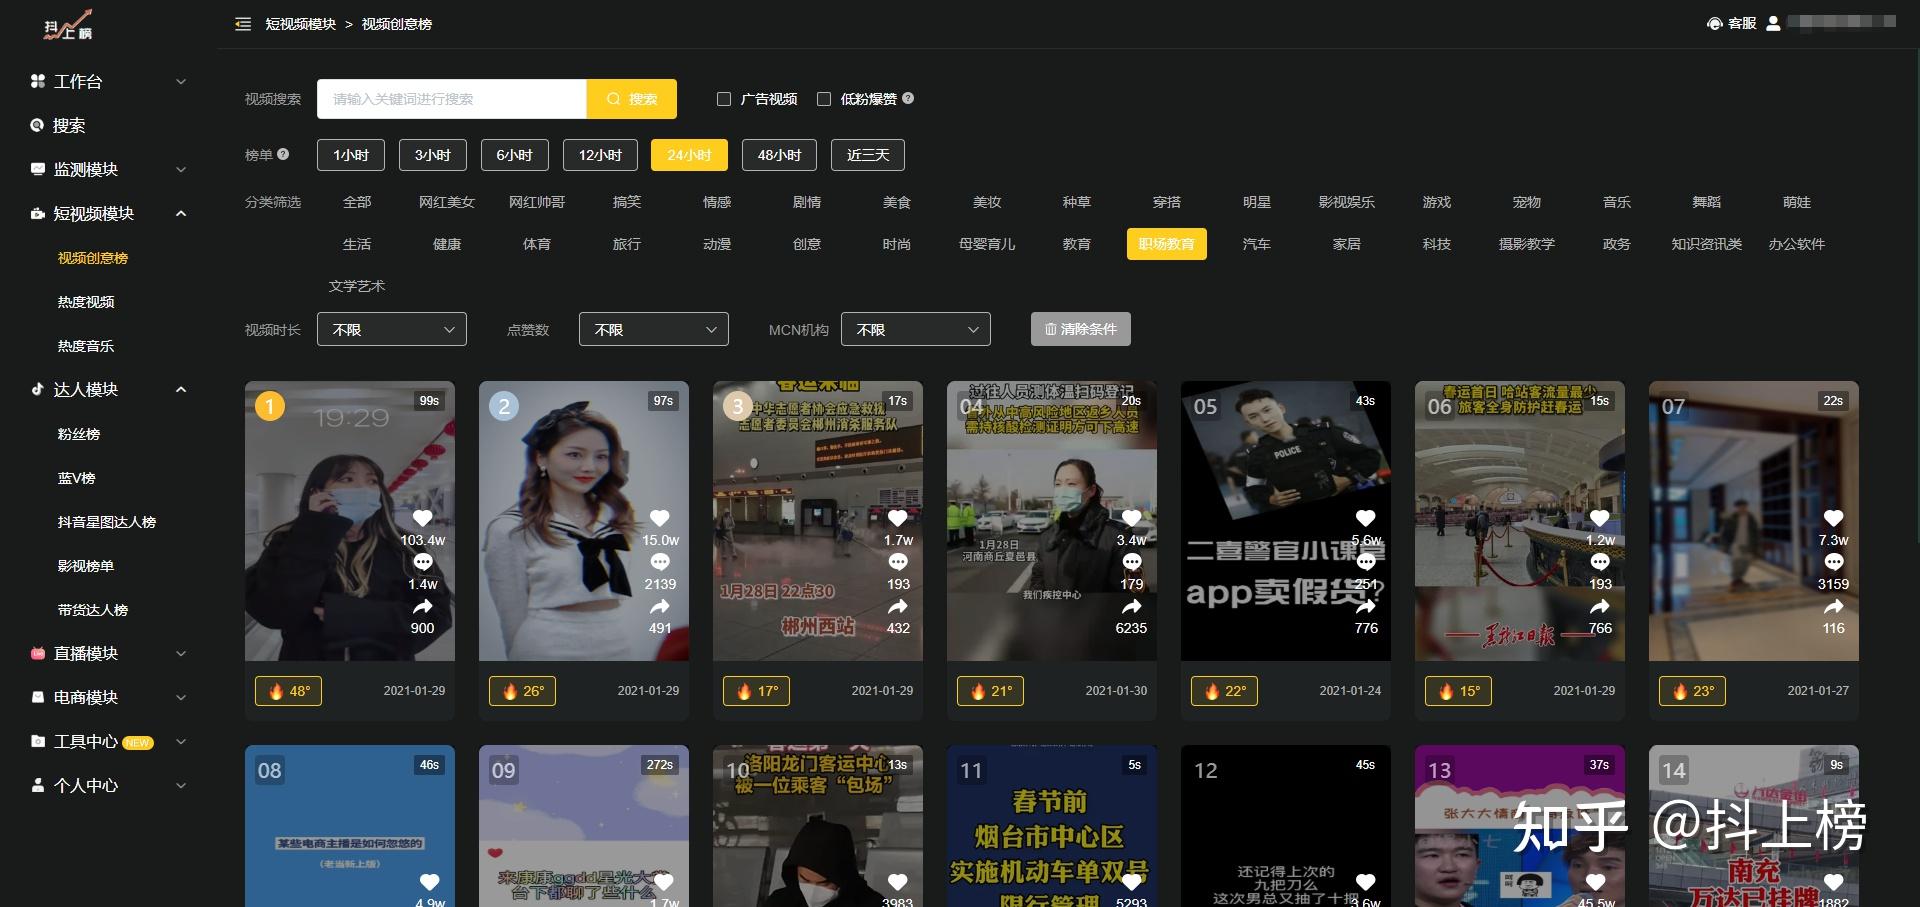Focus the video keyword search field
1920x907 pixels.
pyautogui.click(x=452, y=99)
